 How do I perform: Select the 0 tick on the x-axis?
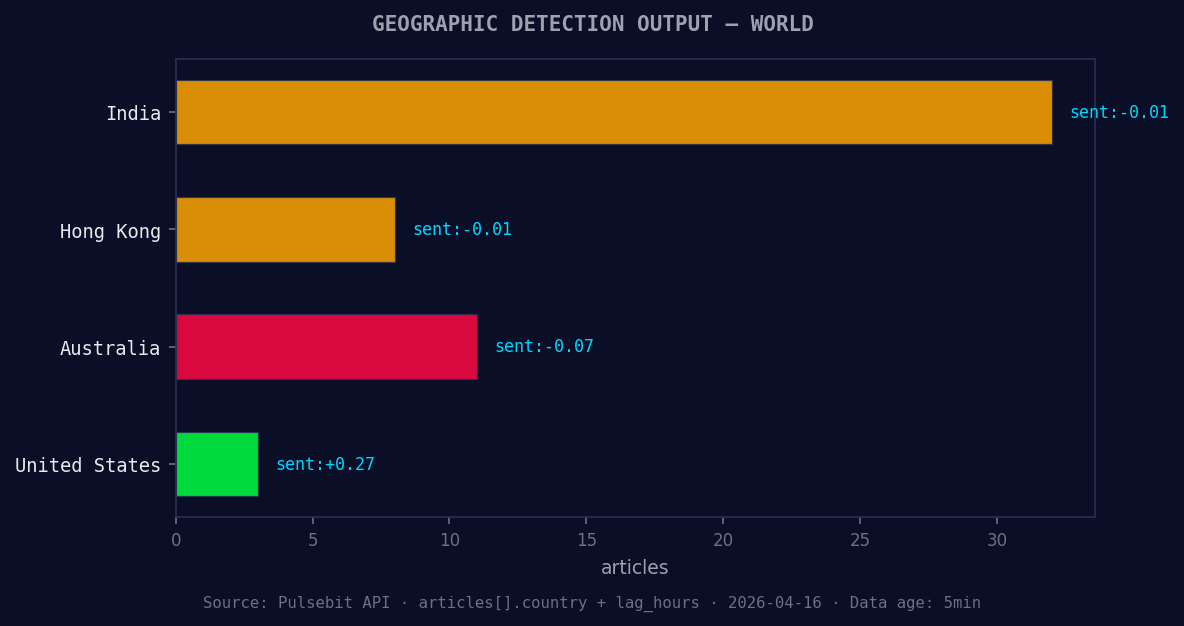[176, 539]
